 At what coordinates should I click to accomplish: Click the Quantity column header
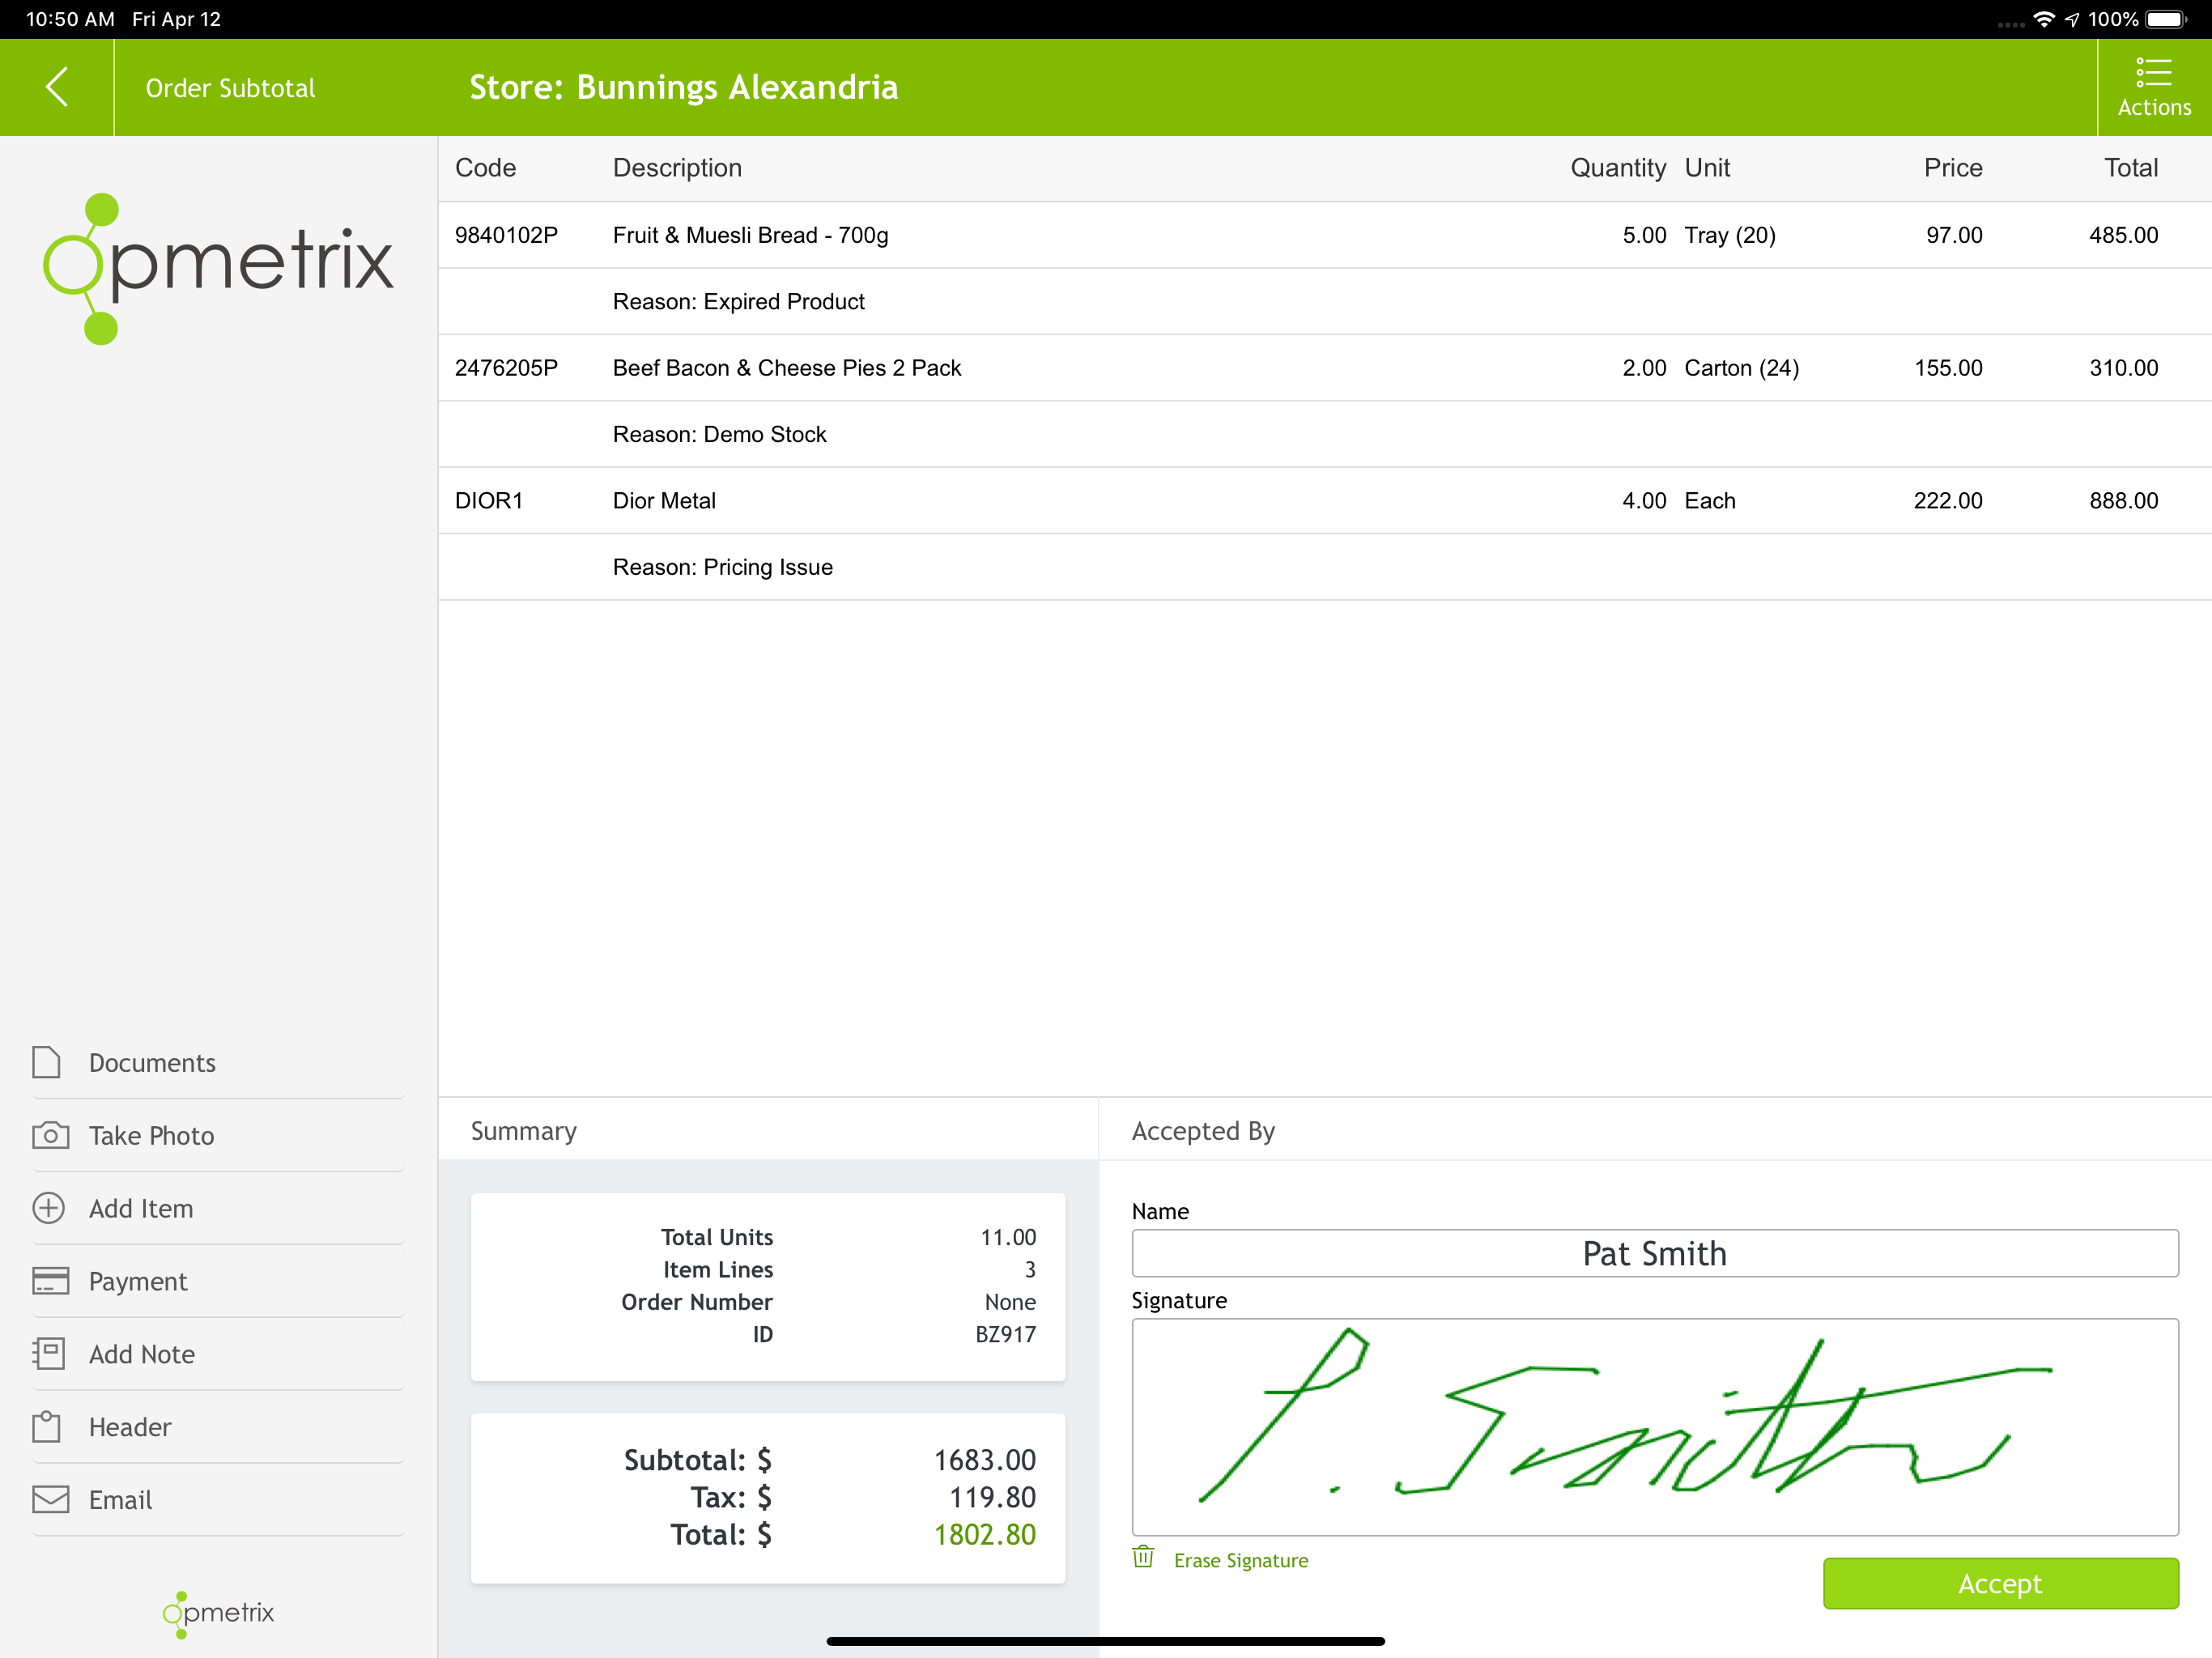pyautogui.click(x=1618, y=168)
